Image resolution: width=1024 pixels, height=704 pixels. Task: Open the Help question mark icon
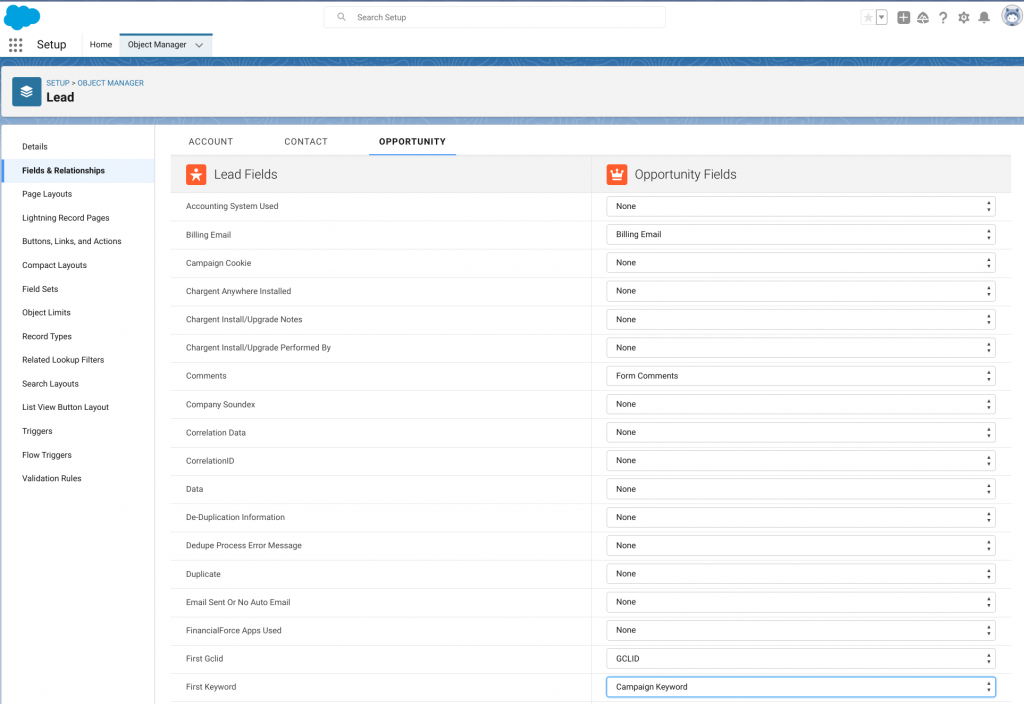pyautogui.click(x=943, y=17)
